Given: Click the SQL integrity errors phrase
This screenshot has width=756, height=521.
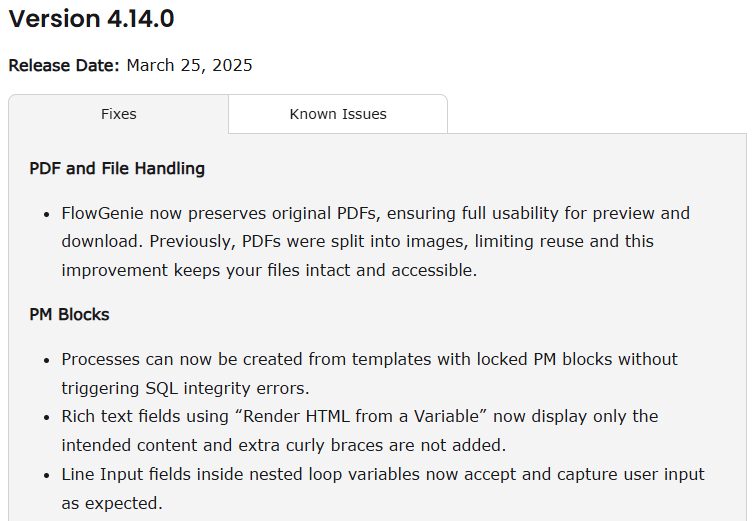Looking at the screenshot, I should point(227,388).
